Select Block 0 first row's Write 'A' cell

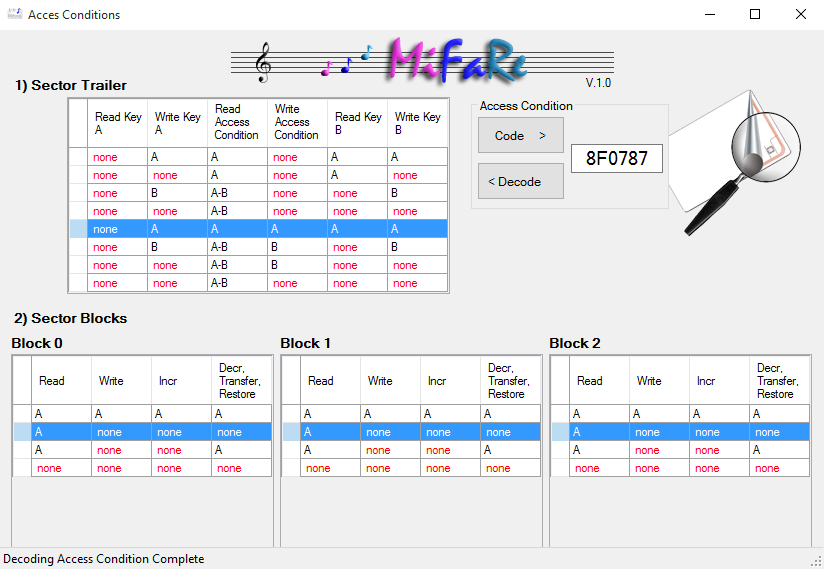pos(121,414)
